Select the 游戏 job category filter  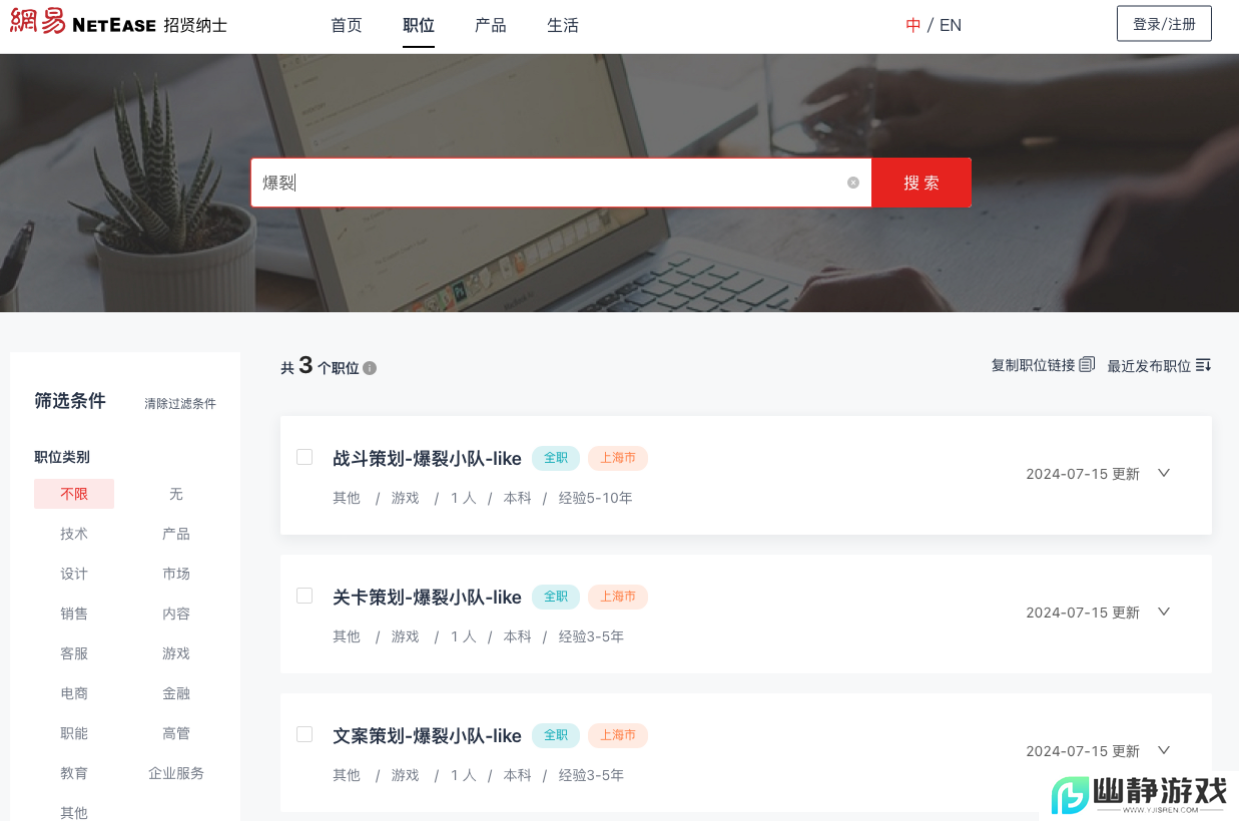[176, 653]
